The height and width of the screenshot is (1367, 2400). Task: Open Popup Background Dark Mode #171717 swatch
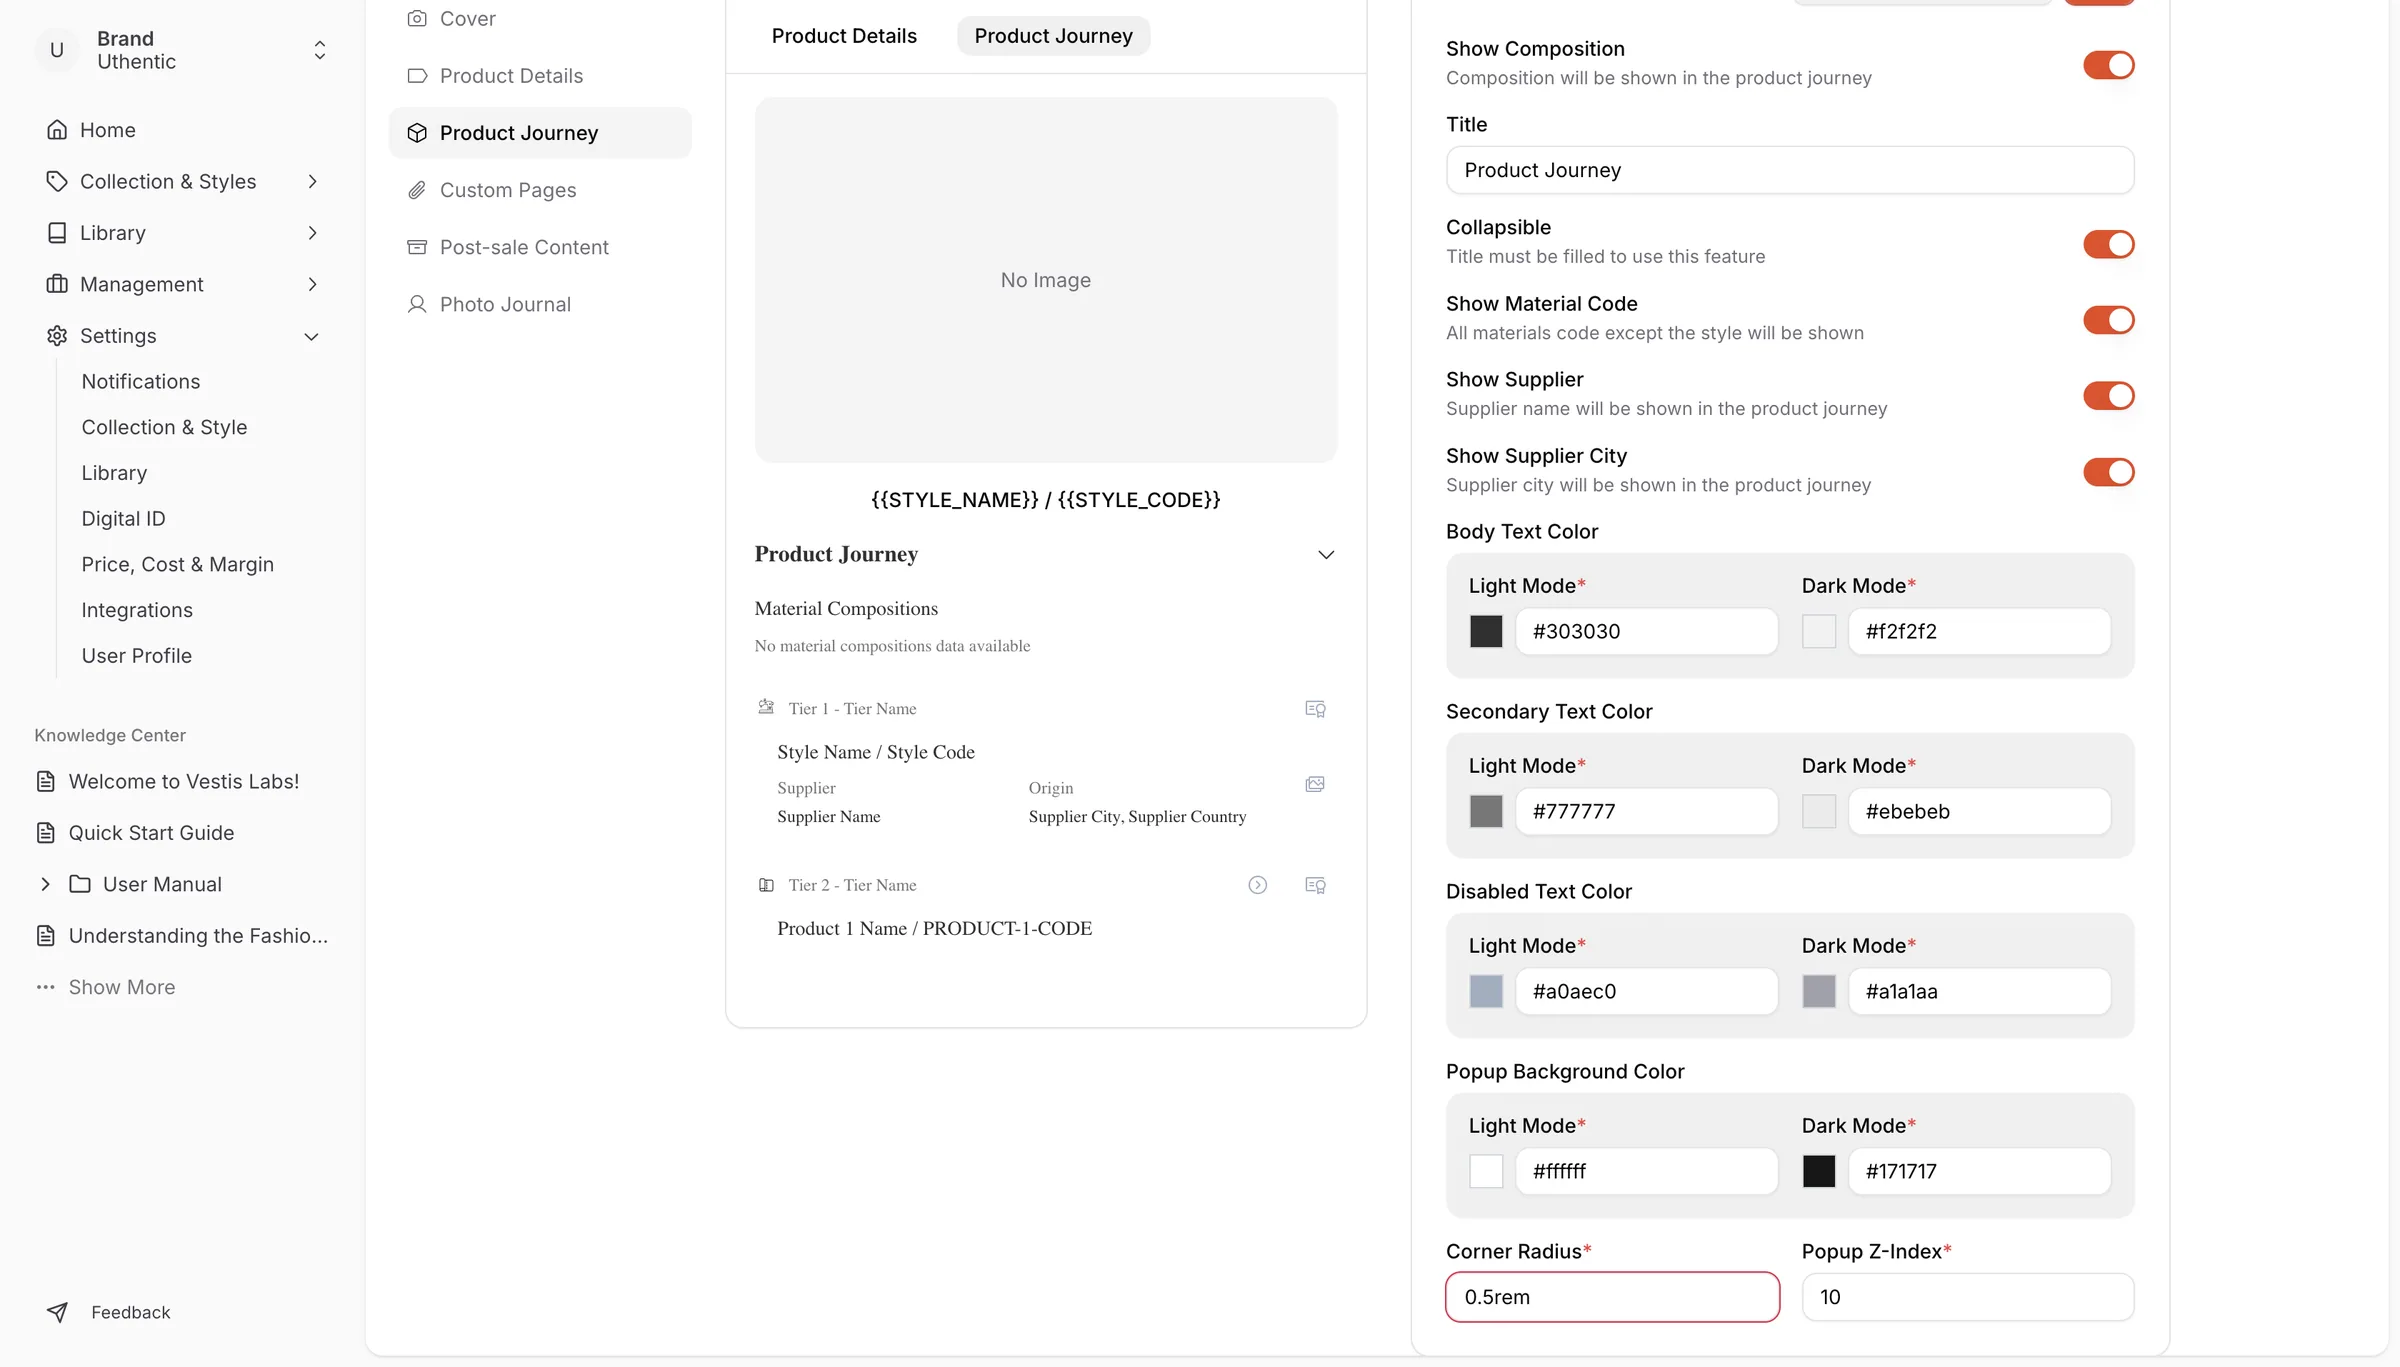(x=1819, y=1171)
